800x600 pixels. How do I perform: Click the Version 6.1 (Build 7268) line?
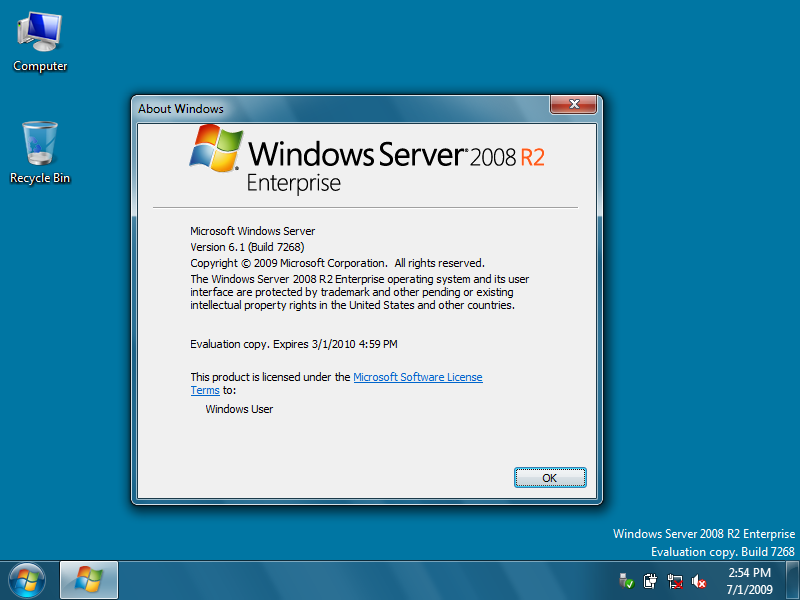[x=247, y=247]
